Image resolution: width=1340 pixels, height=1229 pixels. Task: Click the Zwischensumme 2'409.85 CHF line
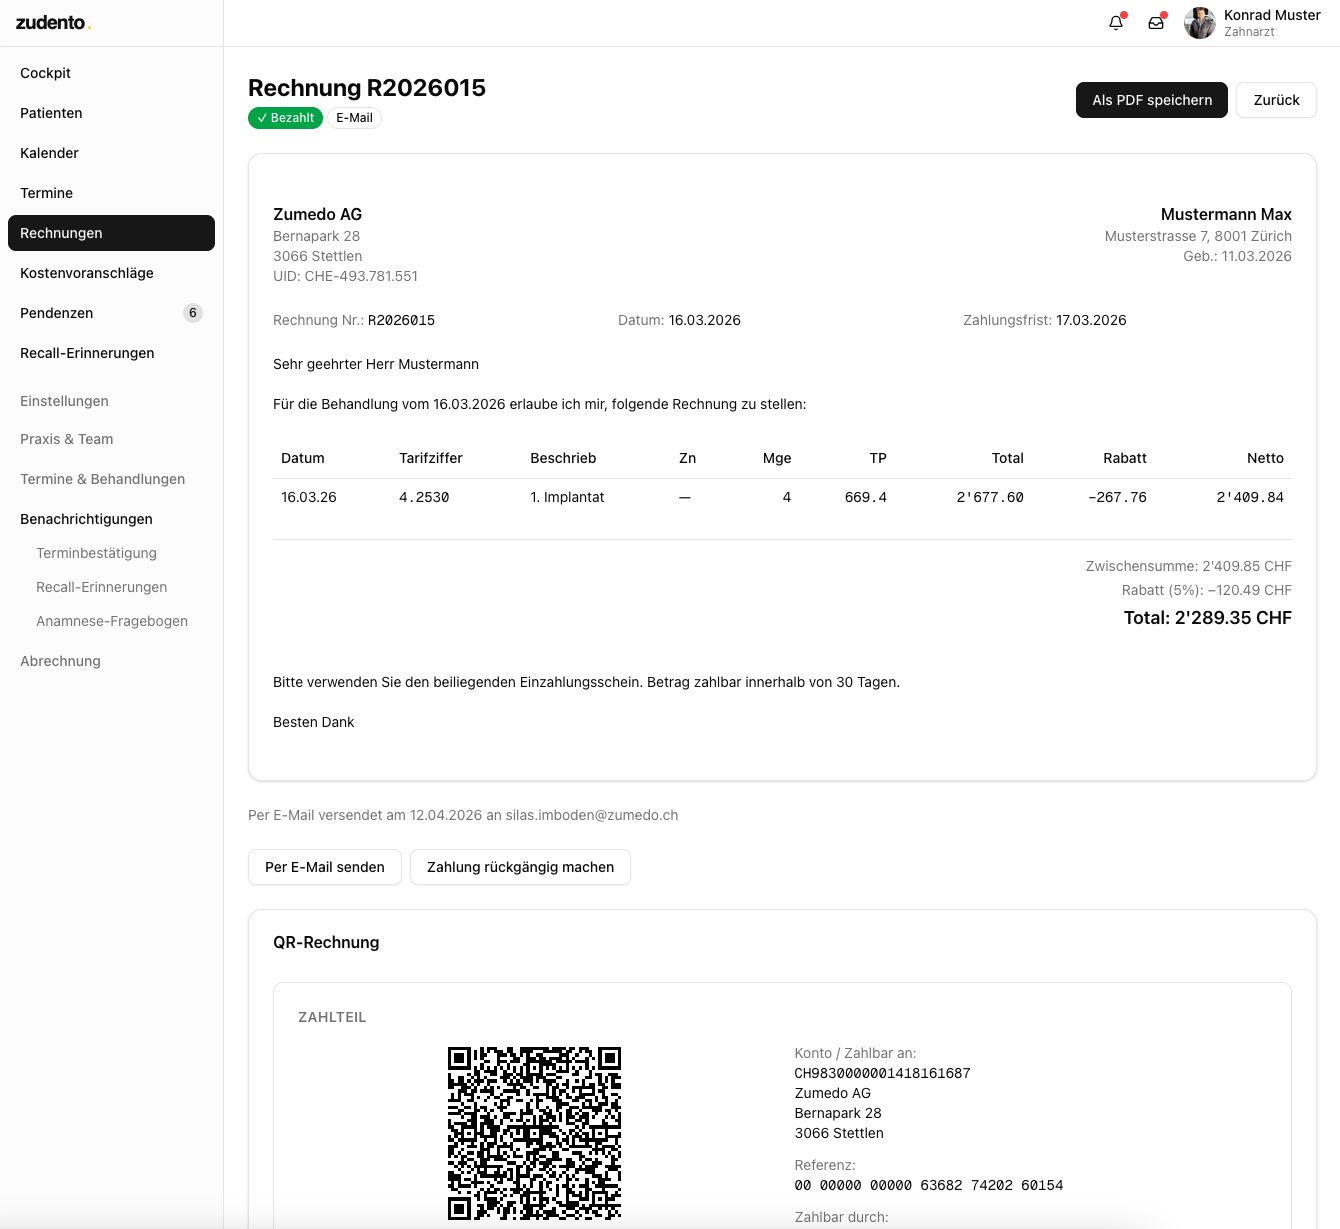[1188, 566]
